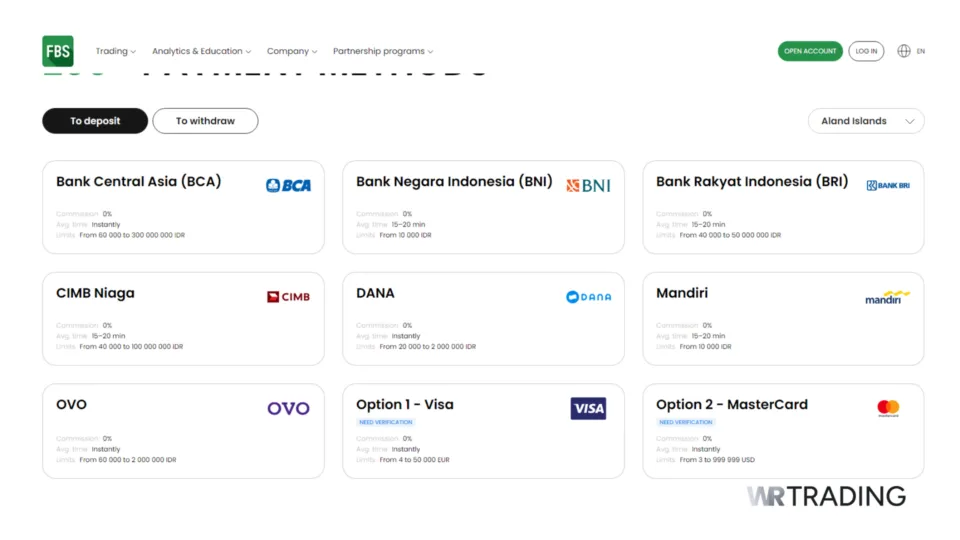
Task: Expand the Analytics & Education menu
Action: pyautogui.click(x=201, y=51)
